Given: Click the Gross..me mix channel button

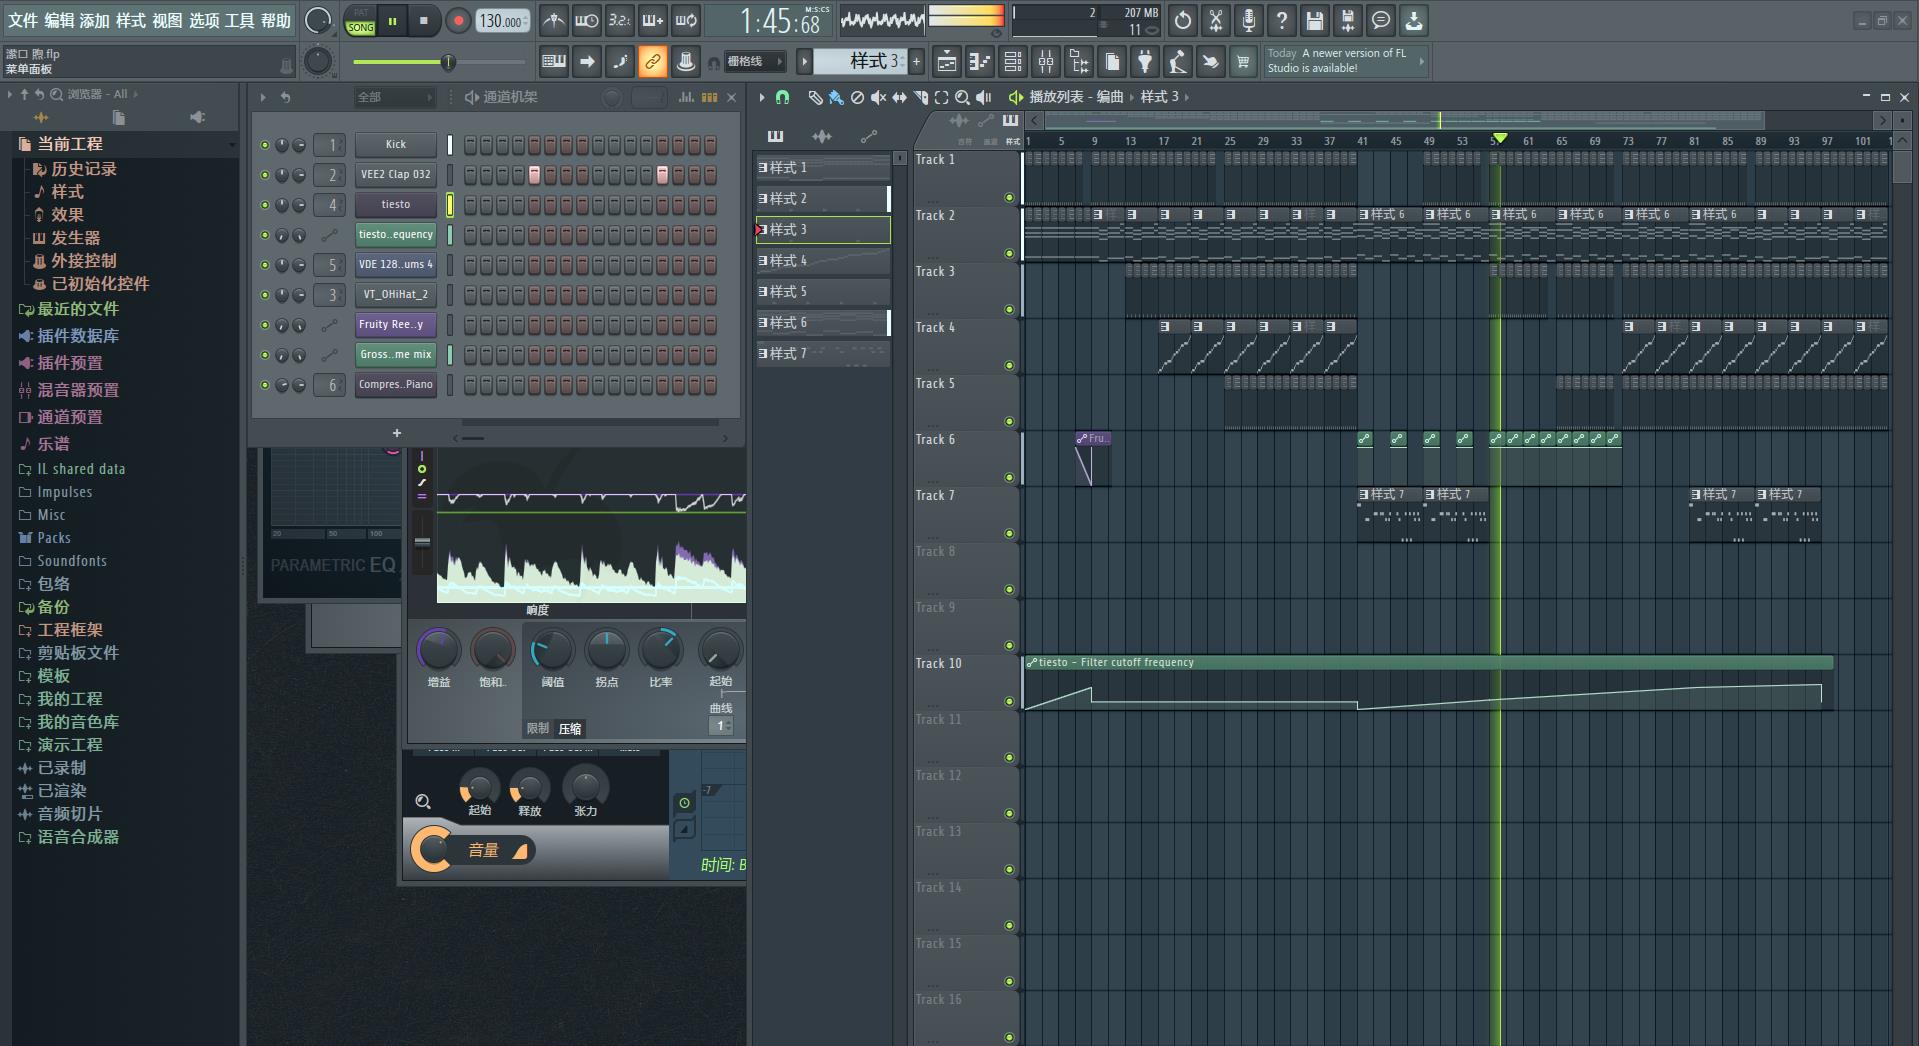Looking at the screenshot, I should point(396,355).
